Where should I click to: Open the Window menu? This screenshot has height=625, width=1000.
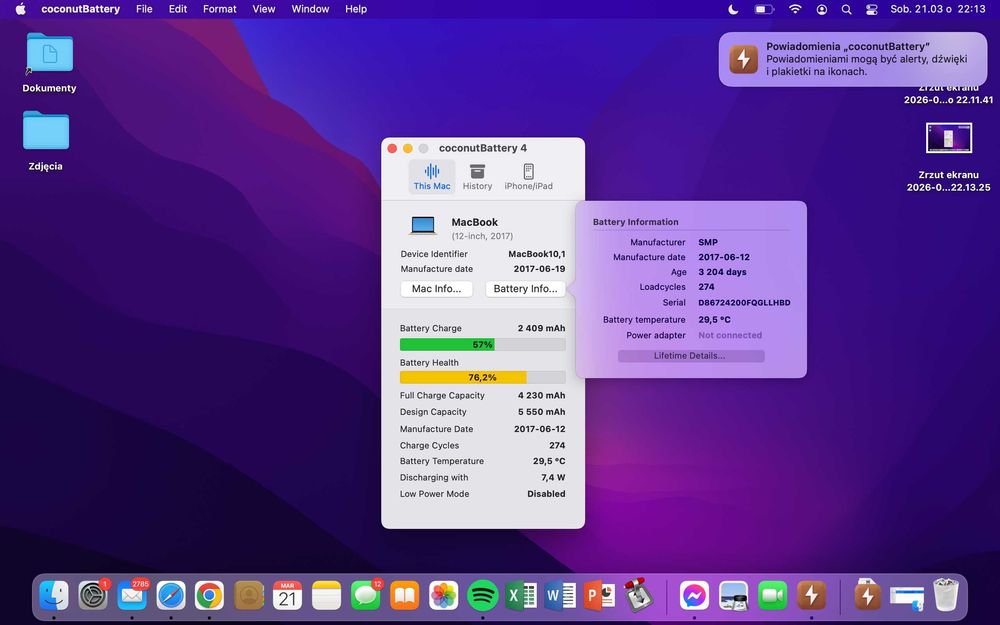tap(310, 9)
